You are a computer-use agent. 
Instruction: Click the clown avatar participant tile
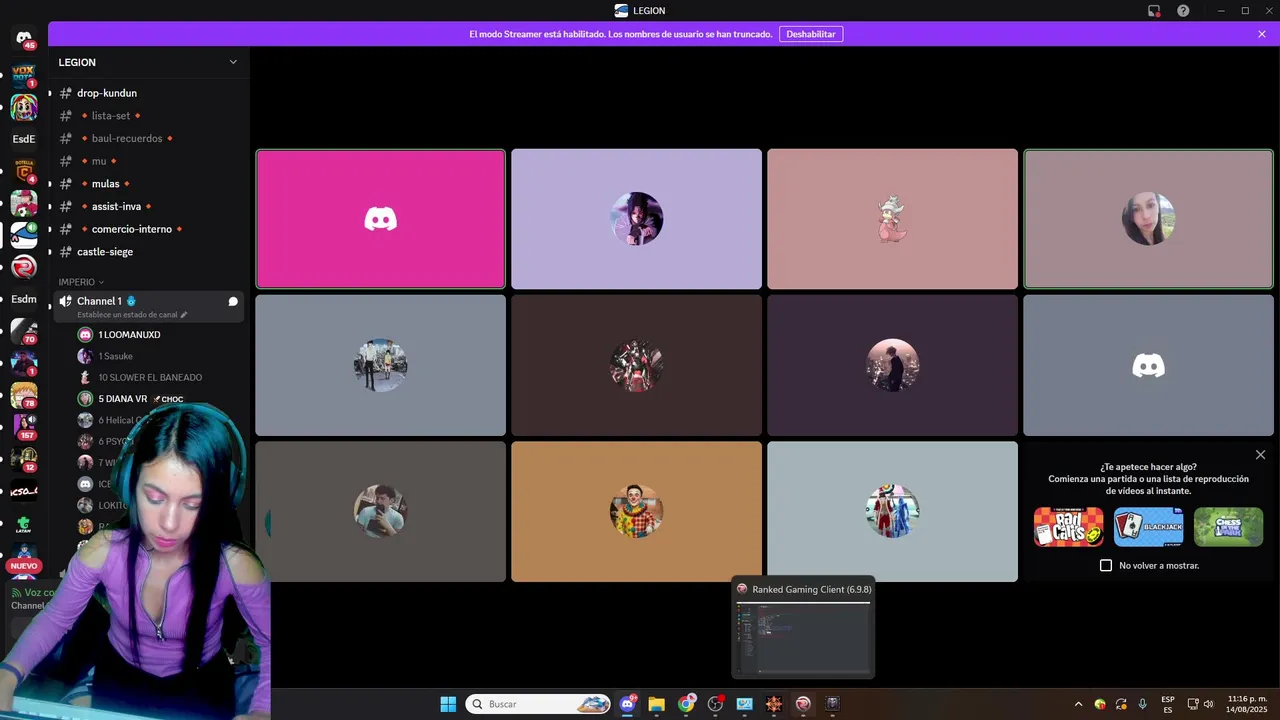[636, 511]
